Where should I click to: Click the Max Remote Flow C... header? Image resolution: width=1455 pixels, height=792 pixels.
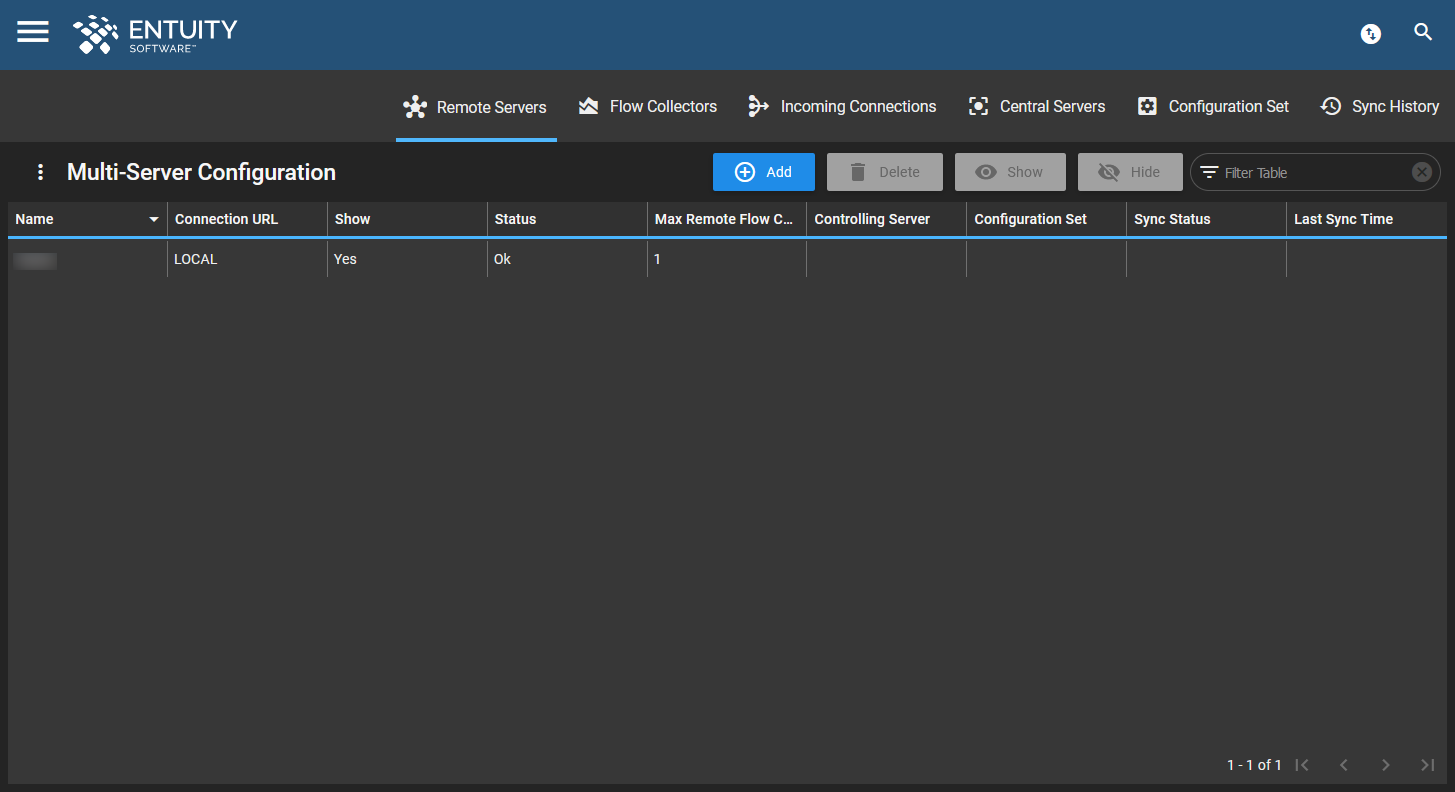tap(727, 219)
